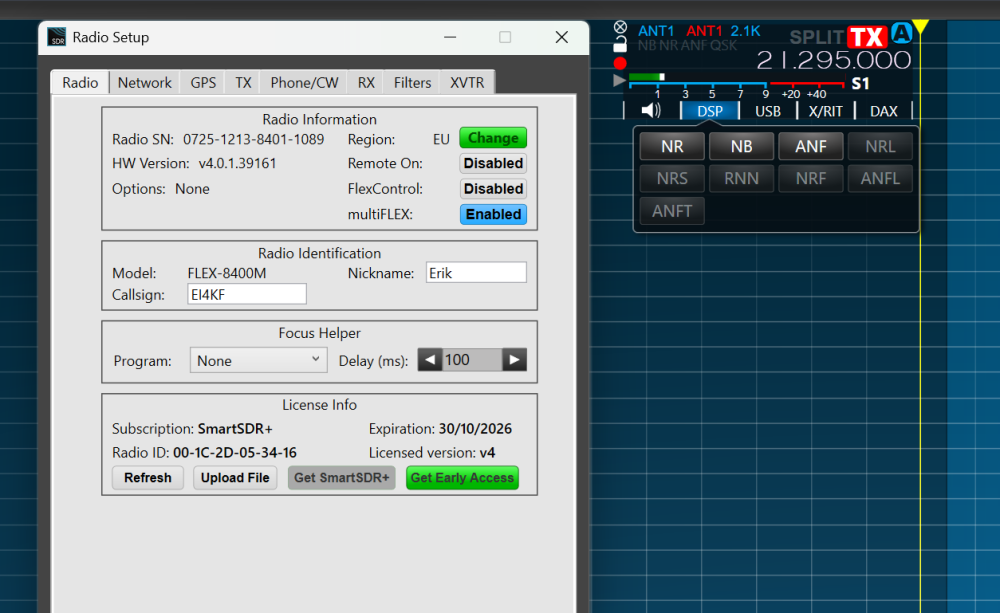Open the Focus Helper Program dropdown
Viewport: 1000px width, 613px height.
coord(258,360)
